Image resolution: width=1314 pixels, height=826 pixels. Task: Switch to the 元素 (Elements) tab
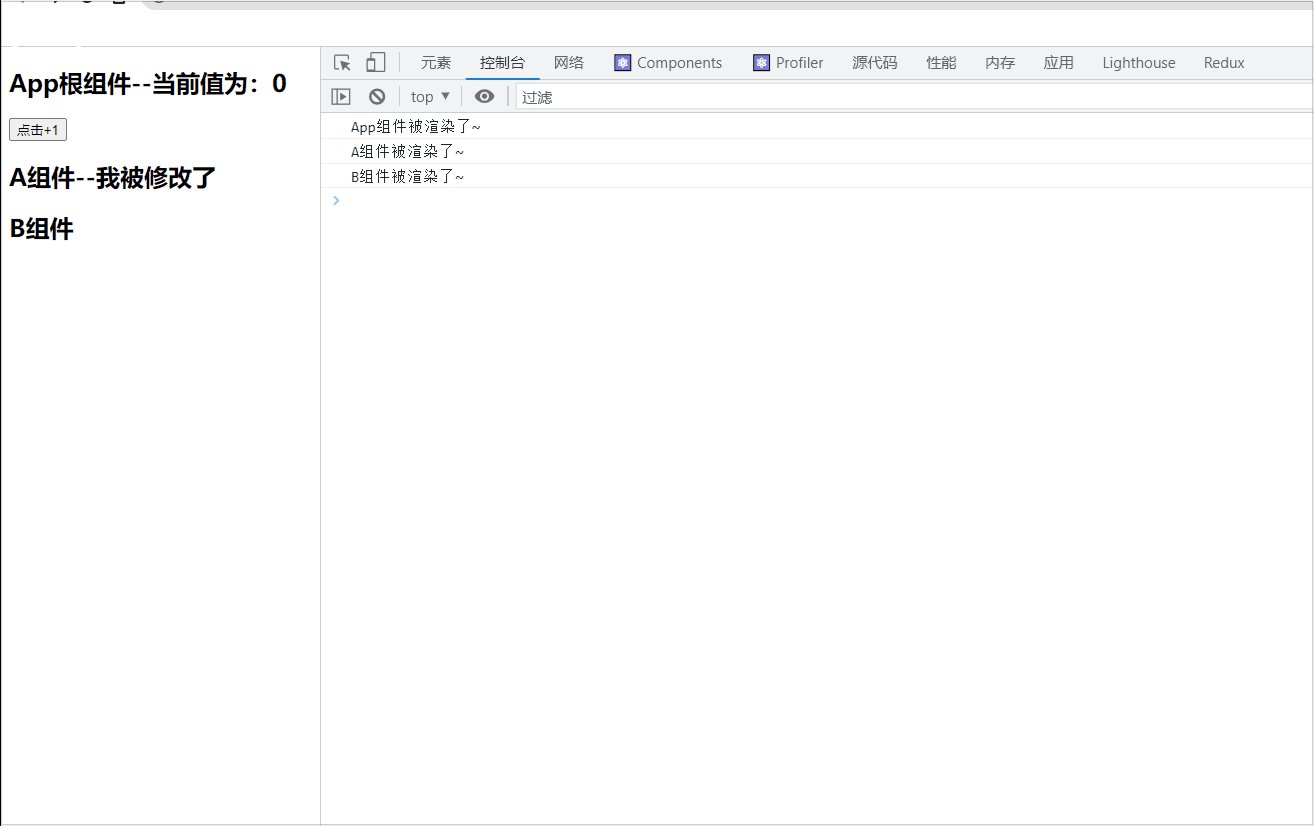[x=436, y=62]
